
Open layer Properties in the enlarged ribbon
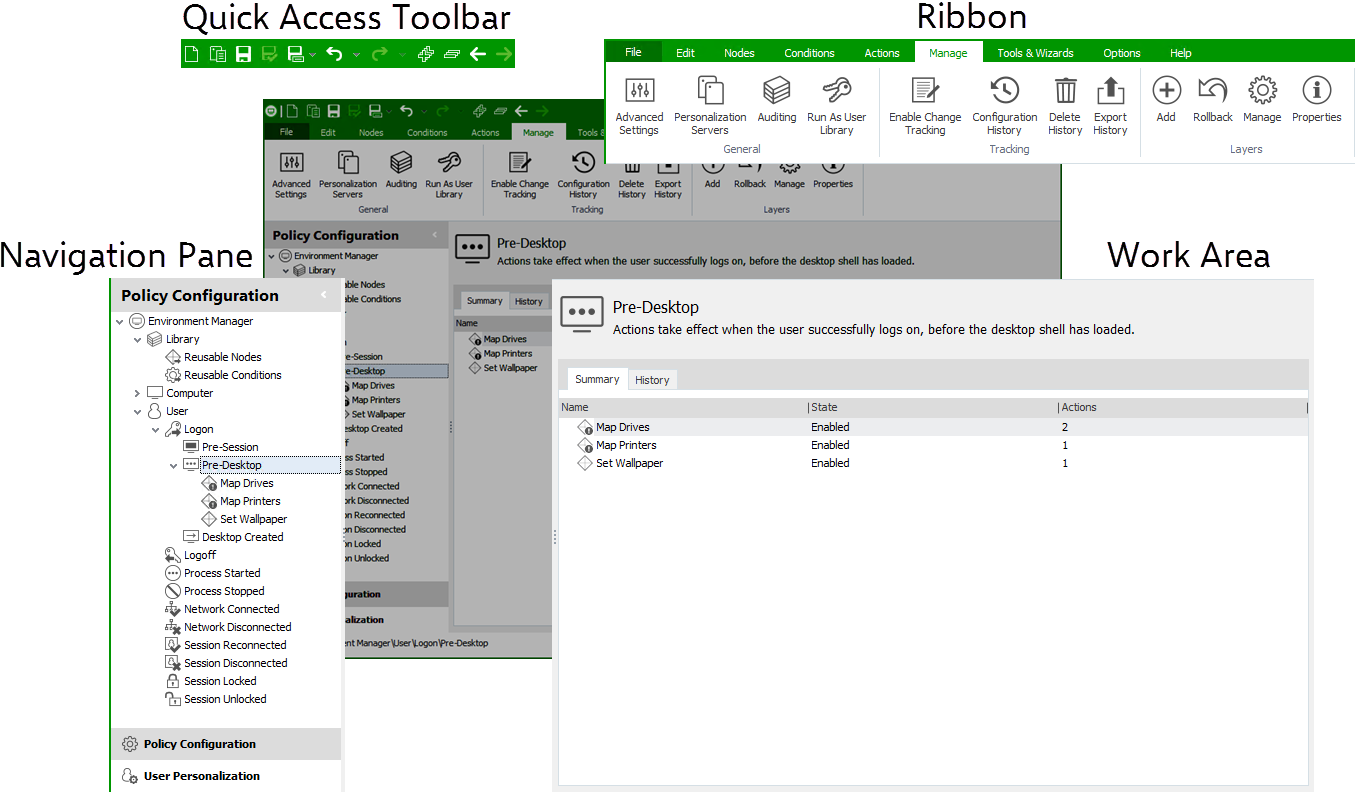[x=1316, y=99]
